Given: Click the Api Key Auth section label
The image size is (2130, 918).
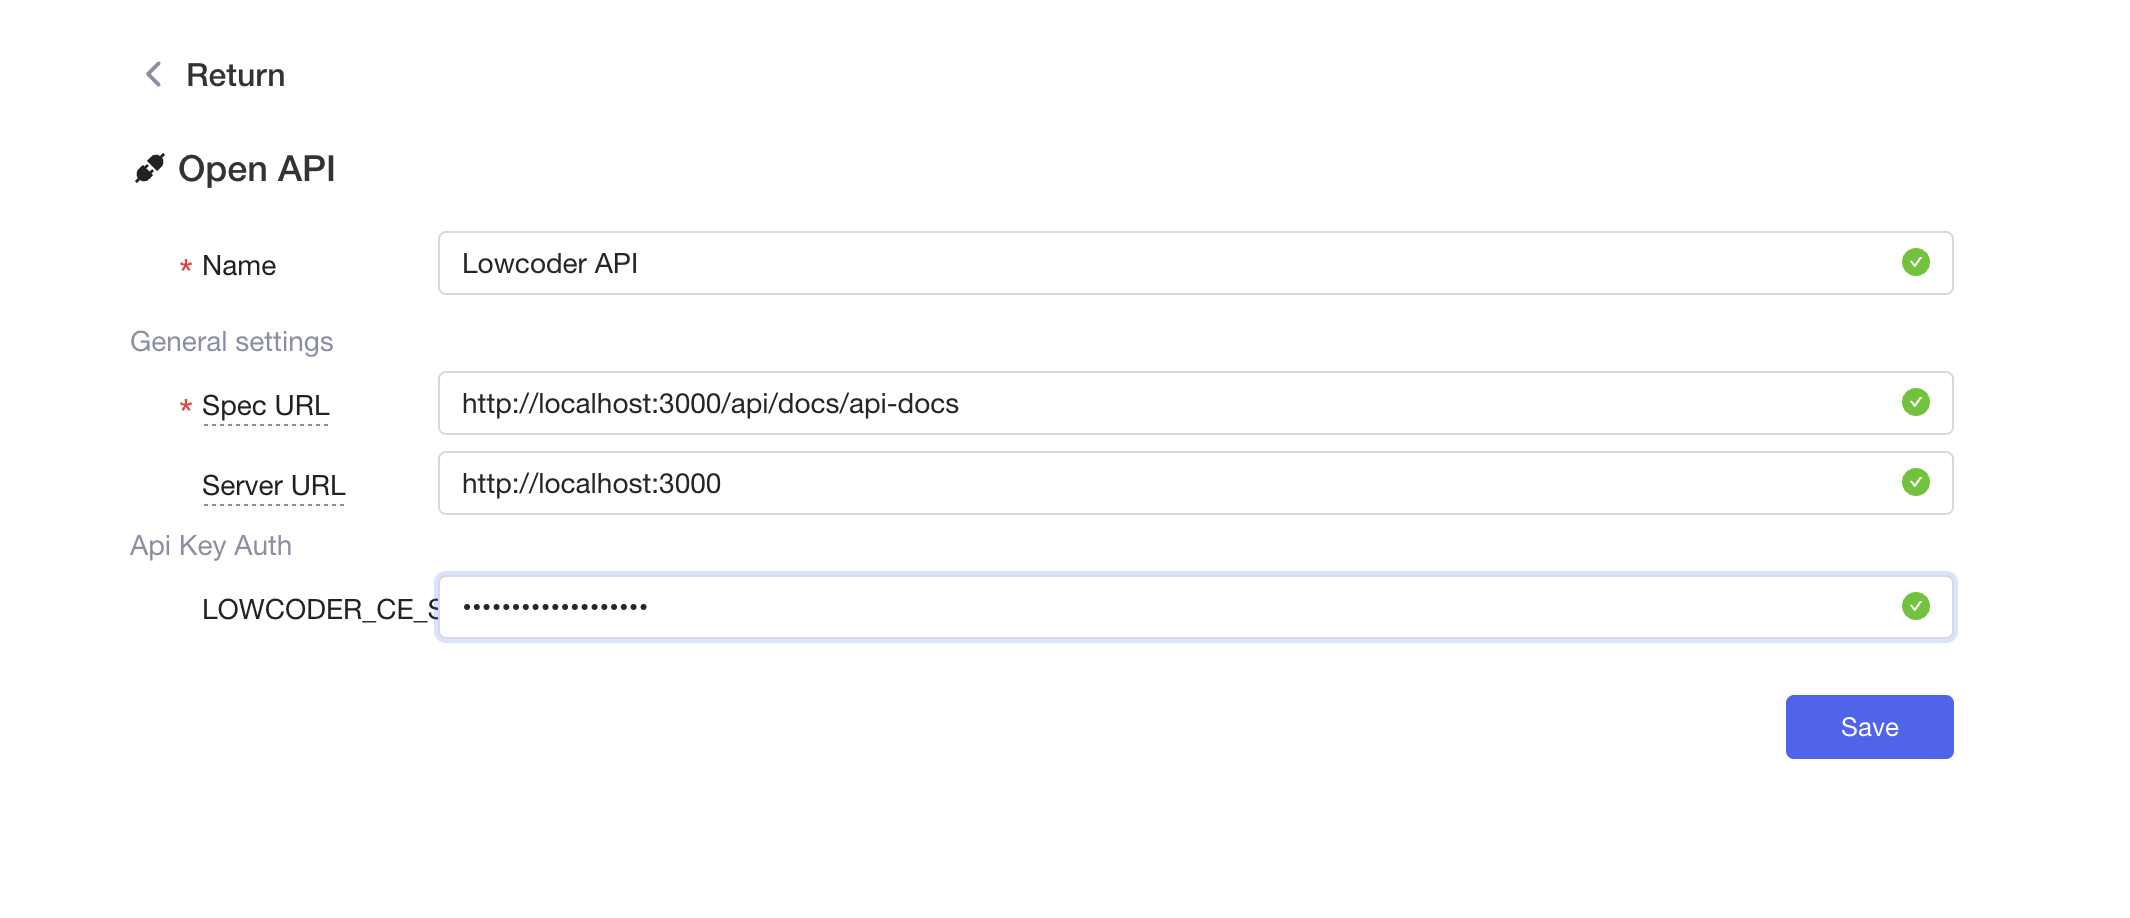Looking at the screenshot, I should coord(210,545).
